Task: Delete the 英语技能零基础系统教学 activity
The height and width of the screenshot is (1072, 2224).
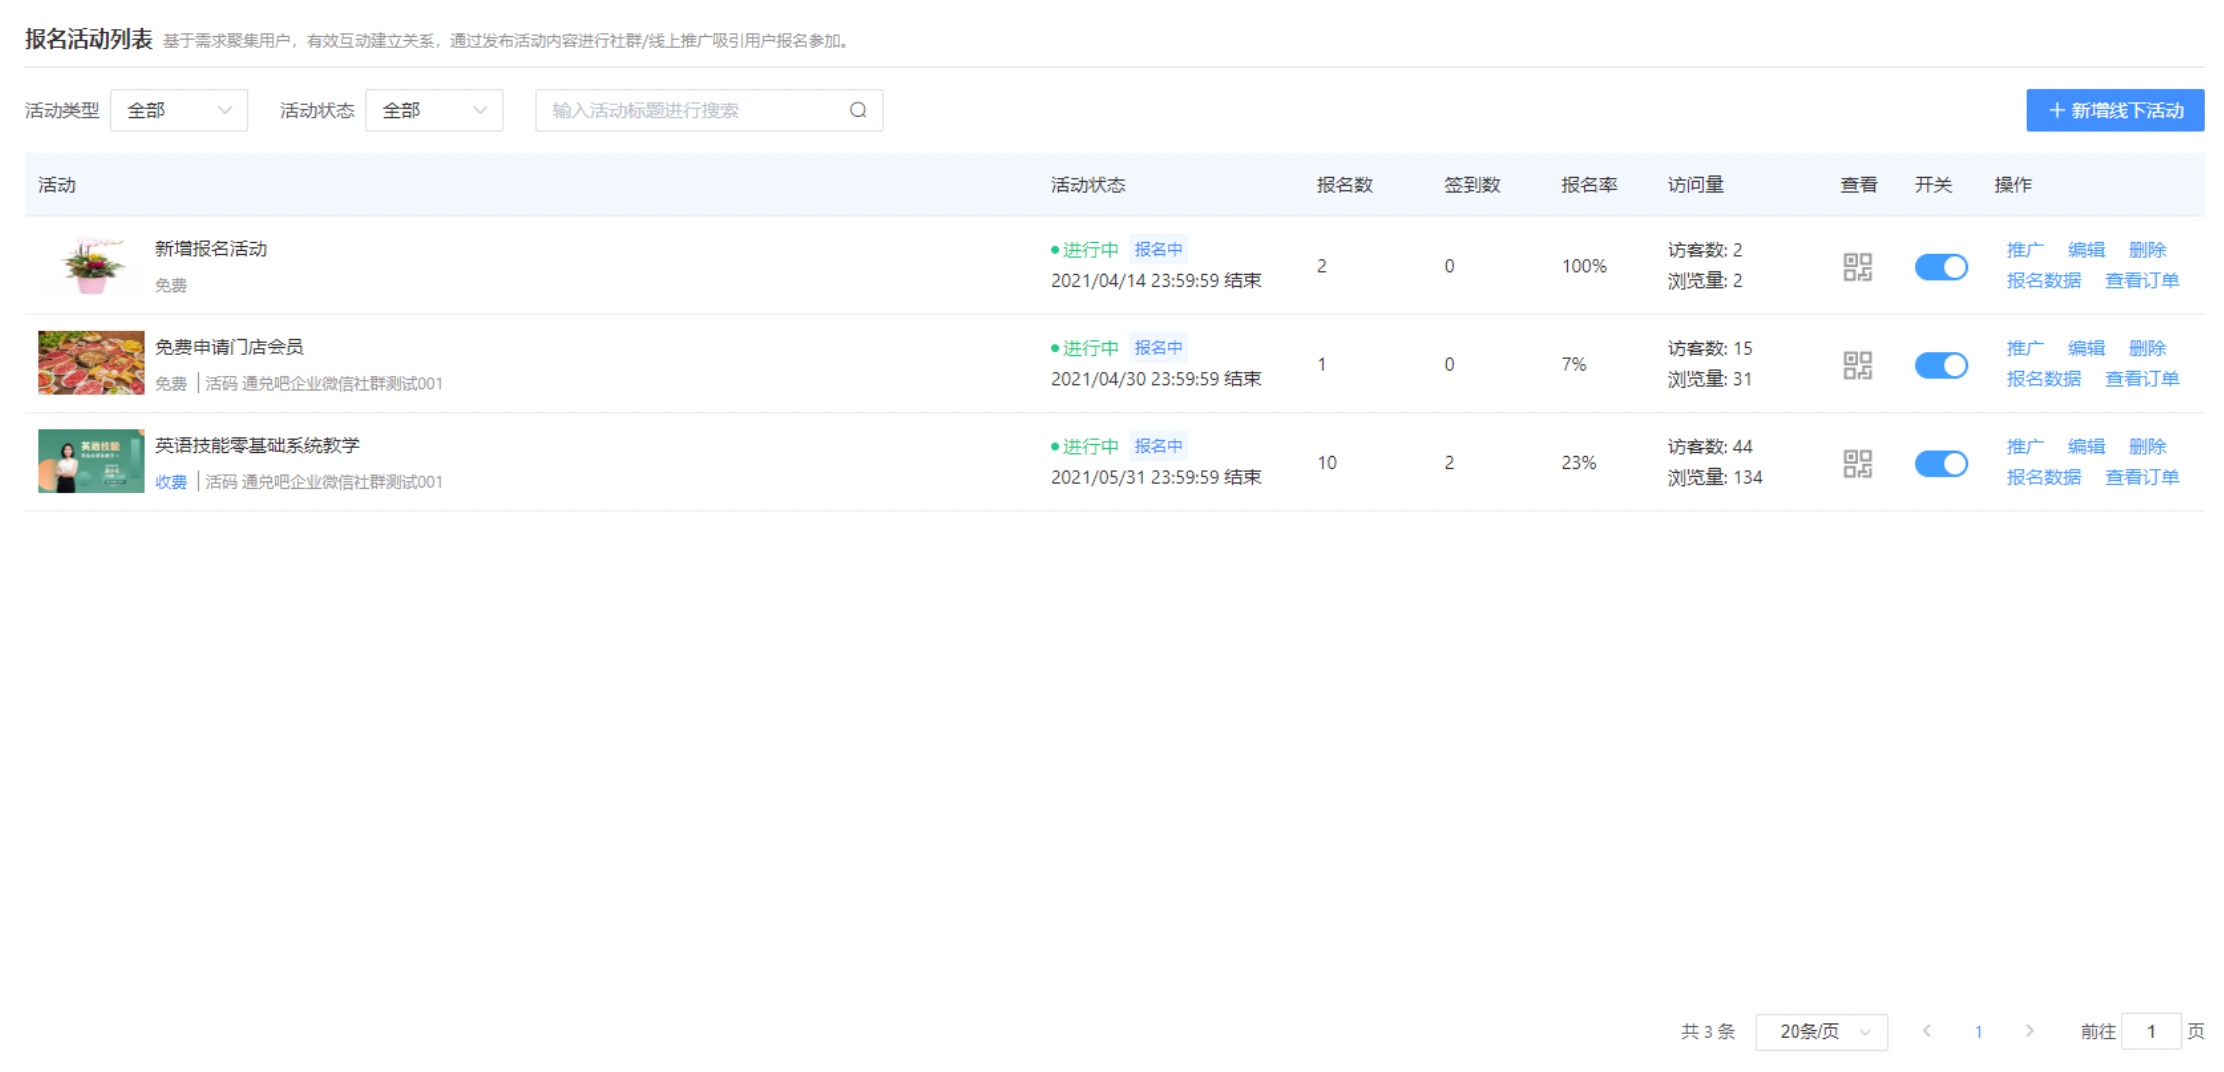Action: coord(2147,446)
